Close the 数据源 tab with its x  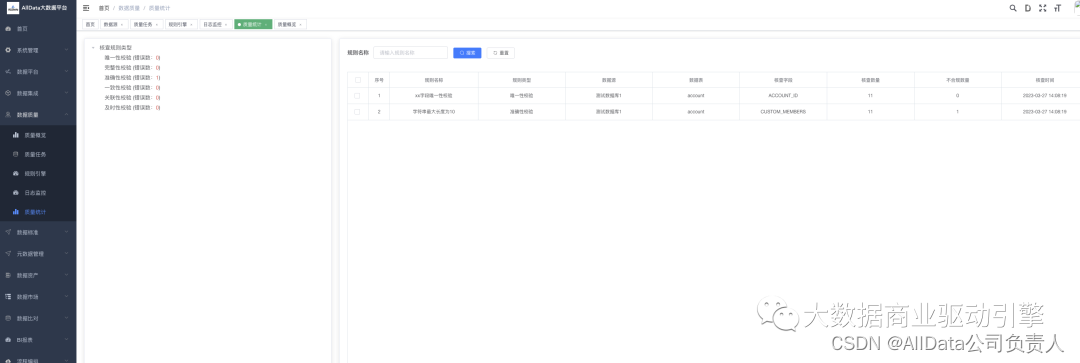coord(122,25)
